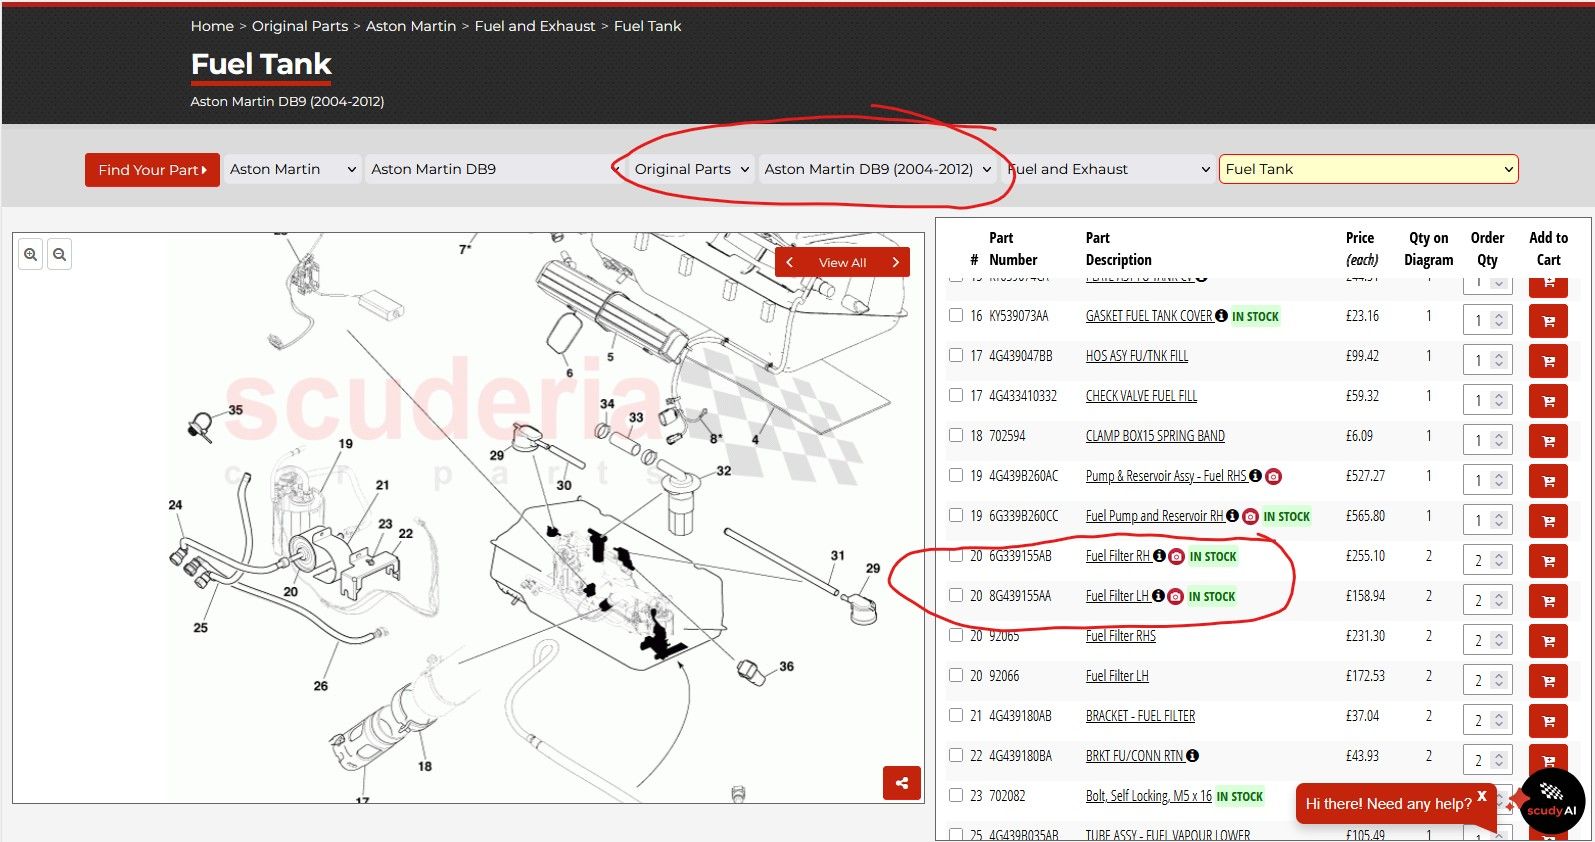The image size is (1595, 842).
Task: Check the box for part 92066
Action: 956,675
